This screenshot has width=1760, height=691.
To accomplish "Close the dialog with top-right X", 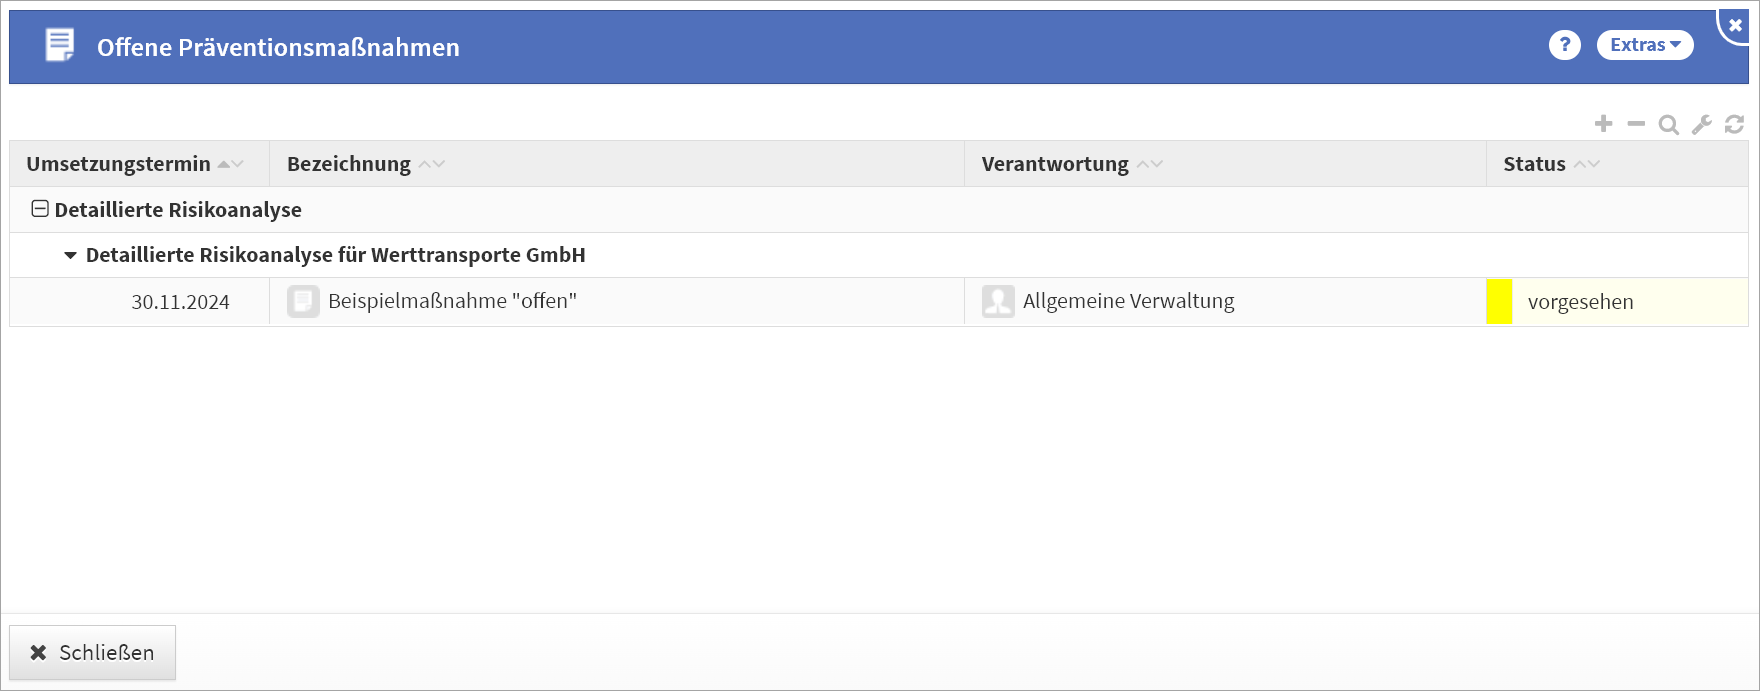I will pyautogui.click(x=1735, y=25).
